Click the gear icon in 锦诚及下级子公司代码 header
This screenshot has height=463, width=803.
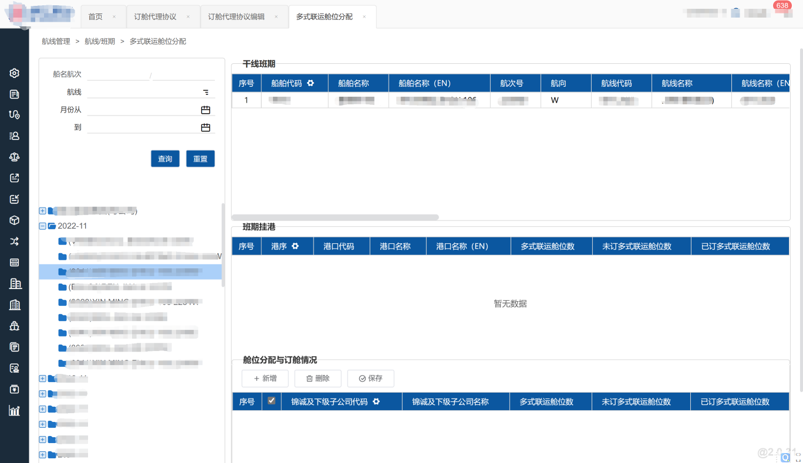click(376, 402)
